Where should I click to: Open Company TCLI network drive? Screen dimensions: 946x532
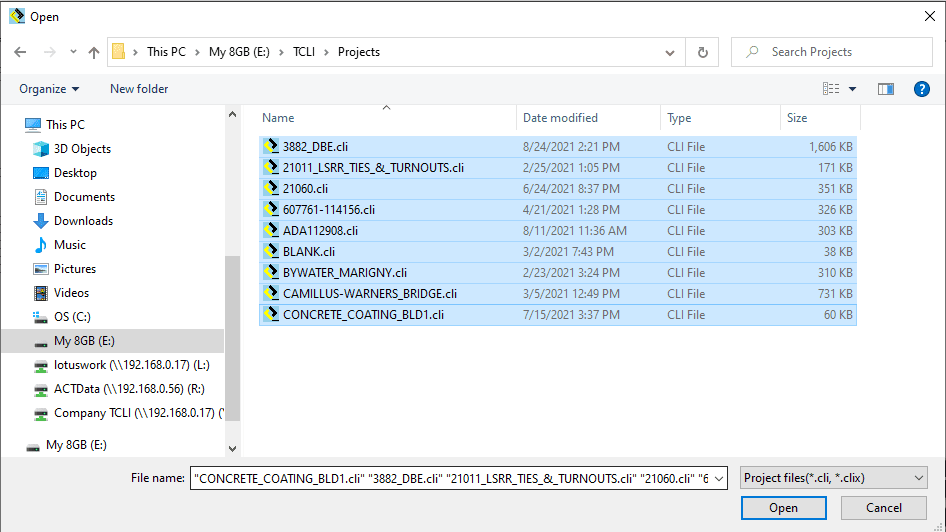(139, 413)
